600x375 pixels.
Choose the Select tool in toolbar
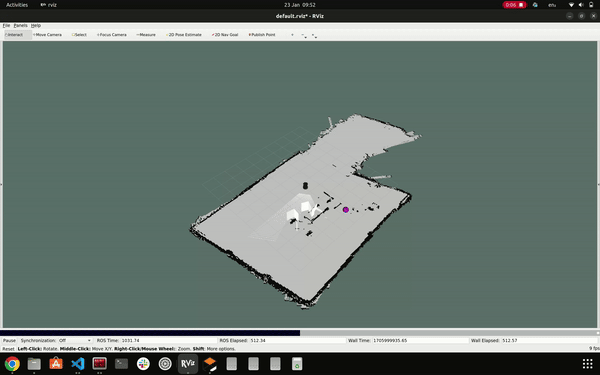tap(79, 35)
